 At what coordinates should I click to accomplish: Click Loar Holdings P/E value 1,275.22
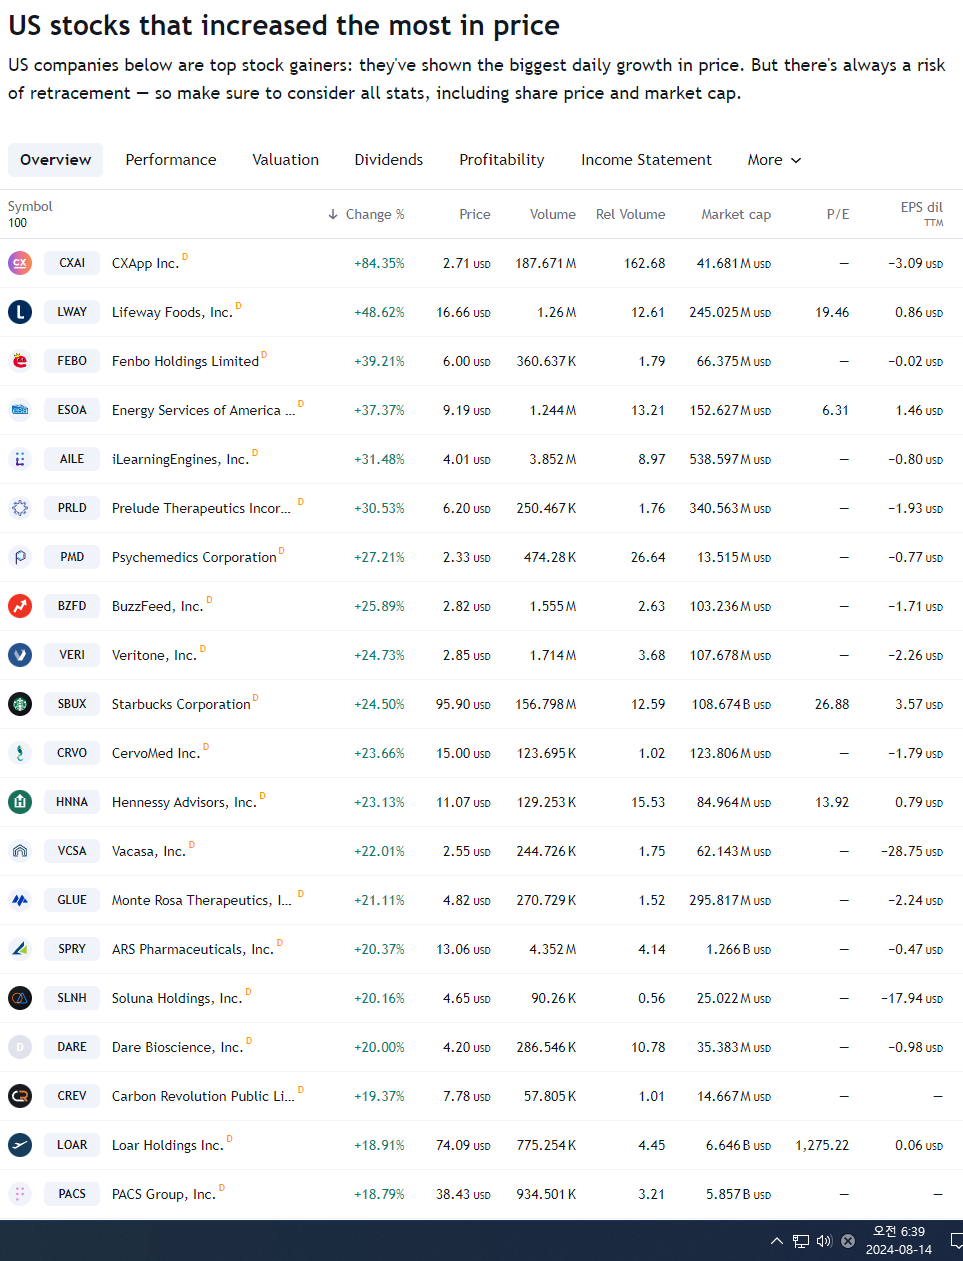click(822, 1145)
